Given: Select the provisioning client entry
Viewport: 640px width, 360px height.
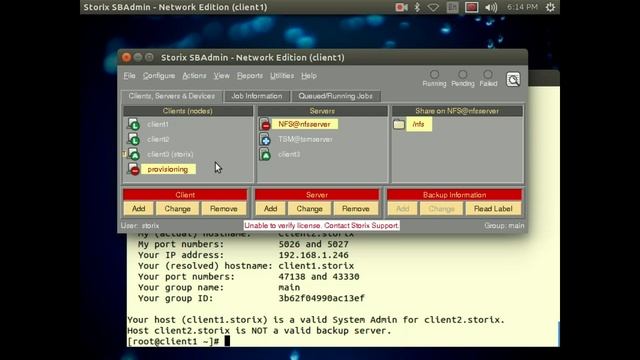Looking at the screenshot, I should click(168, 169).
